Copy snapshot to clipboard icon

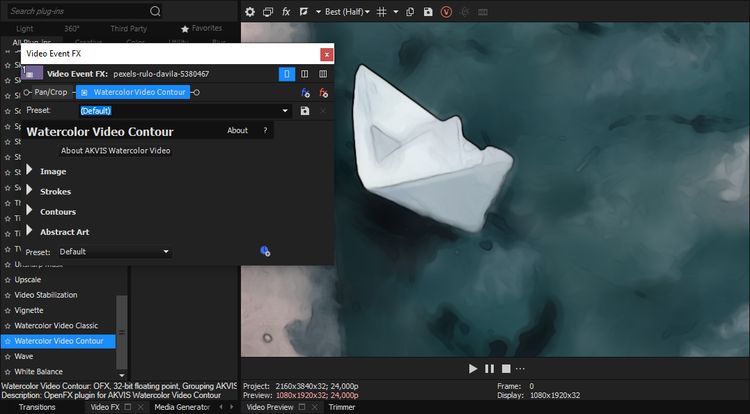pos(410,12)
